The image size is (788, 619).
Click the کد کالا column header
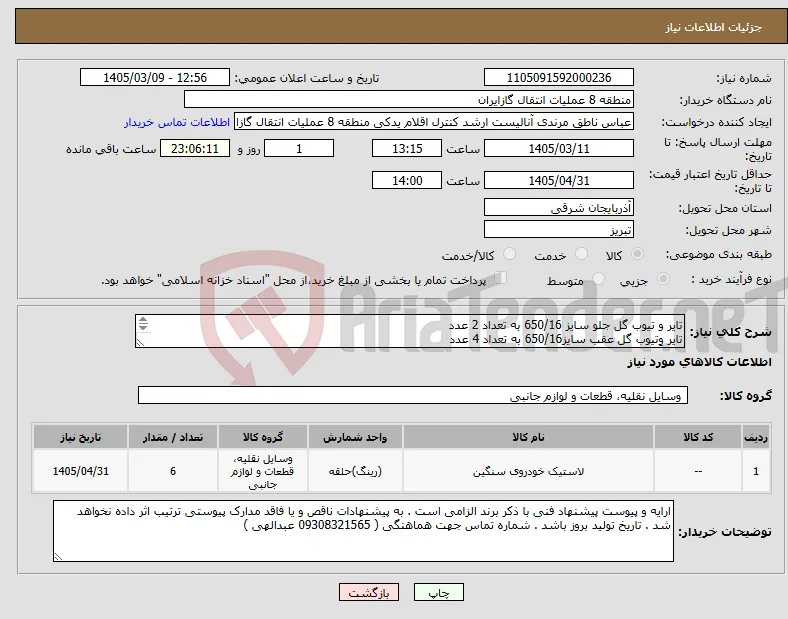tap(698, 437)
